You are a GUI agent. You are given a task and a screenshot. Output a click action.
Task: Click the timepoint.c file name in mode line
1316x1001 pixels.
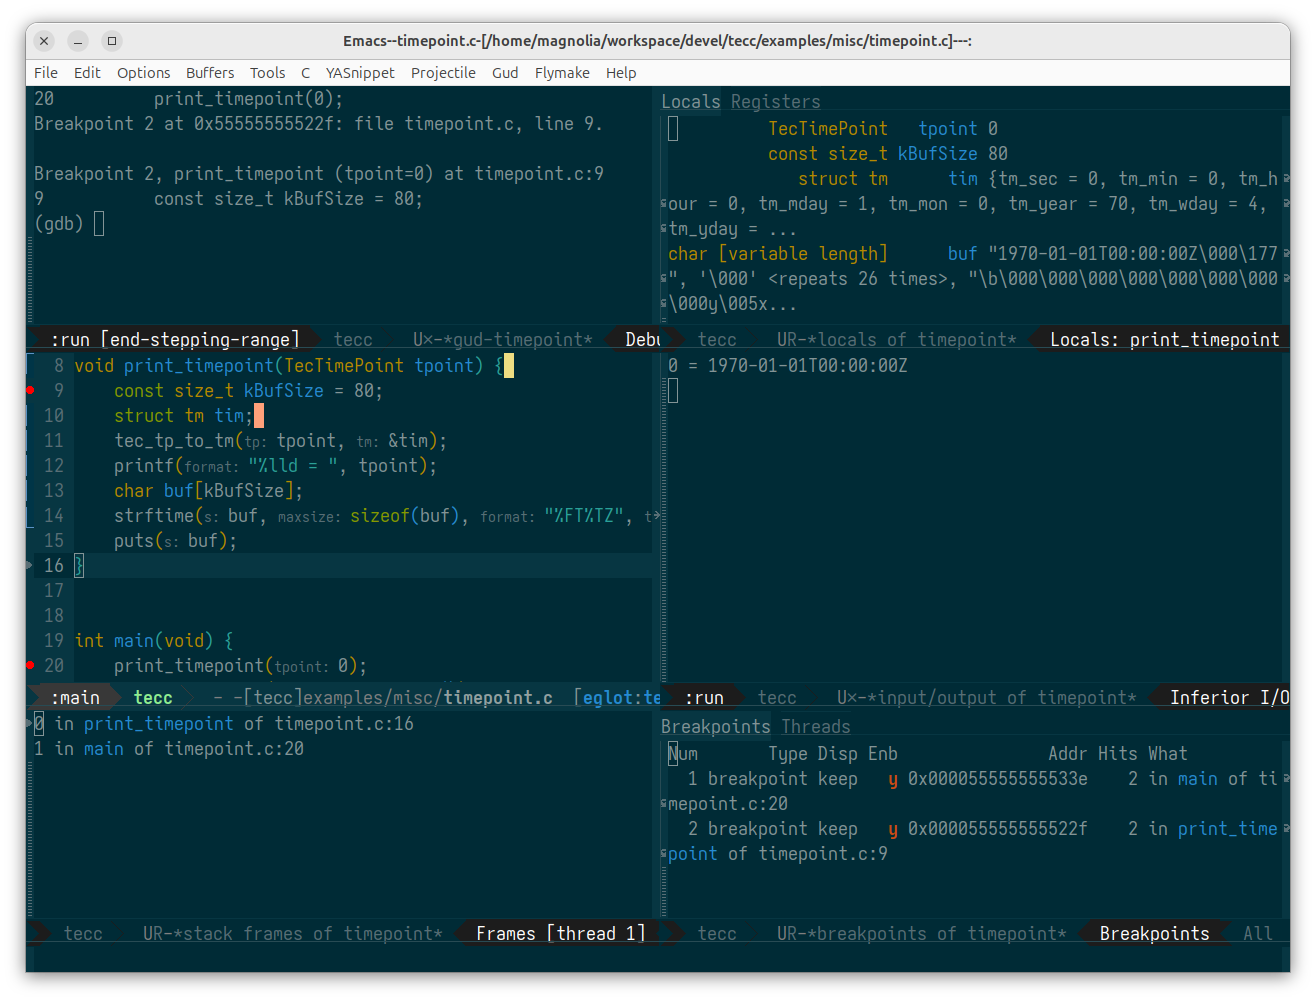[x=498, y=698]
